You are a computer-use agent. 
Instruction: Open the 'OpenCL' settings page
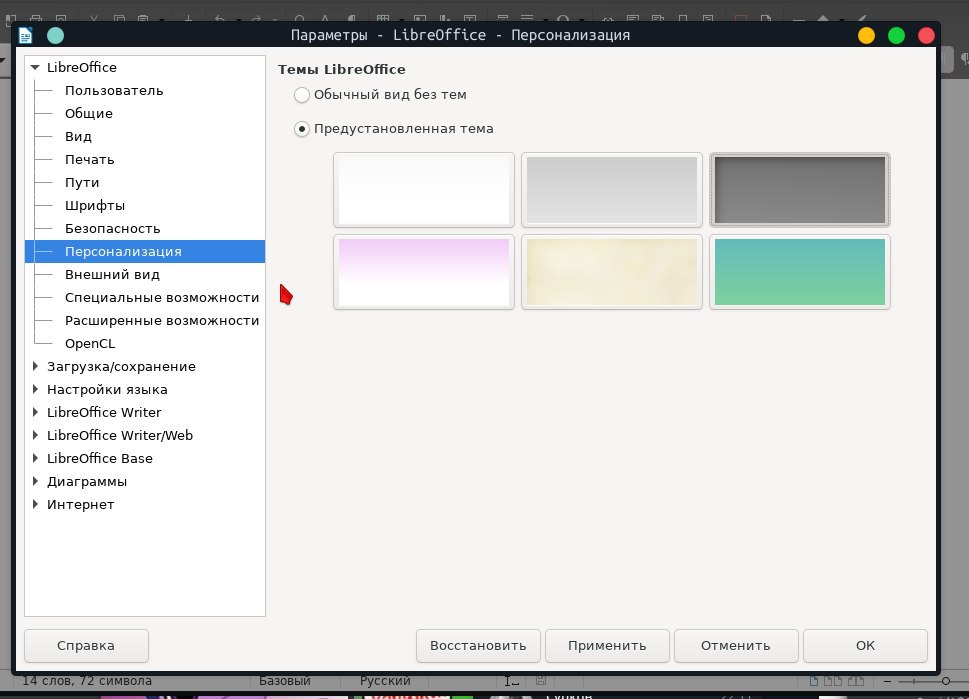[90, 344]
